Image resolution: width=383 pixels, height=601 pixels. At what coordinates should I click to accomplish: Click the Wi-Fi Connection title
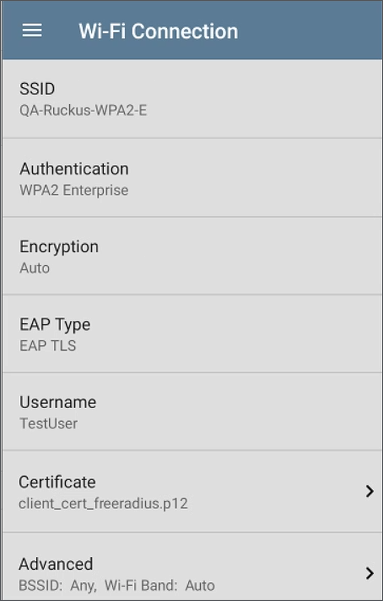click(158, 31)
